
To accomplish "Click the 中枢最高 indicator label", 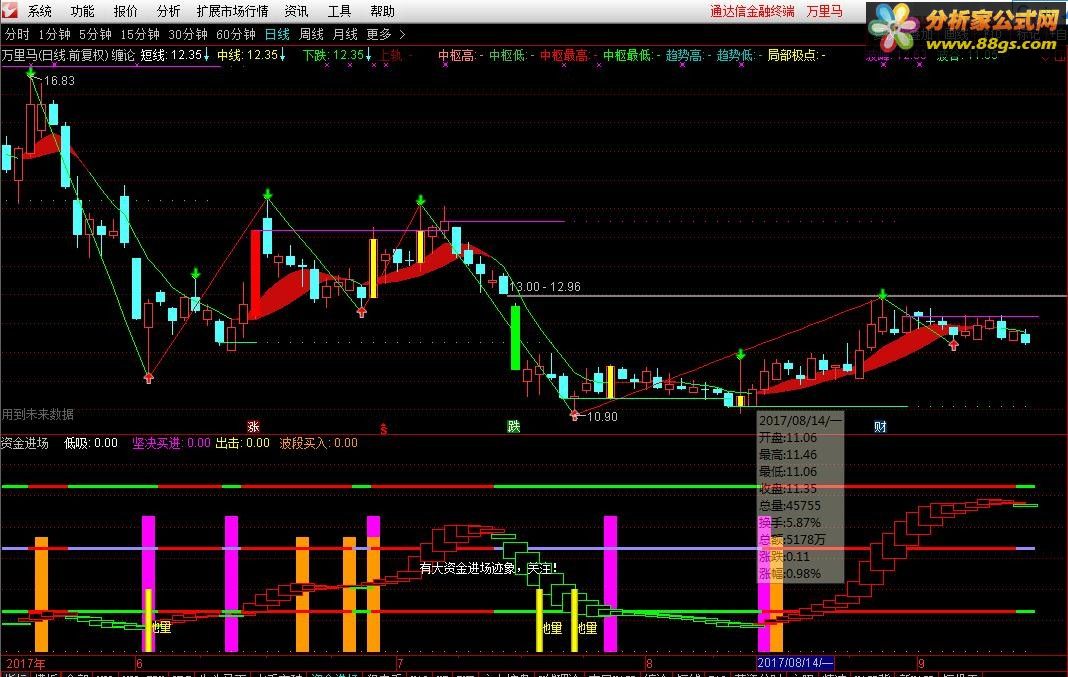I will [569, 55].
